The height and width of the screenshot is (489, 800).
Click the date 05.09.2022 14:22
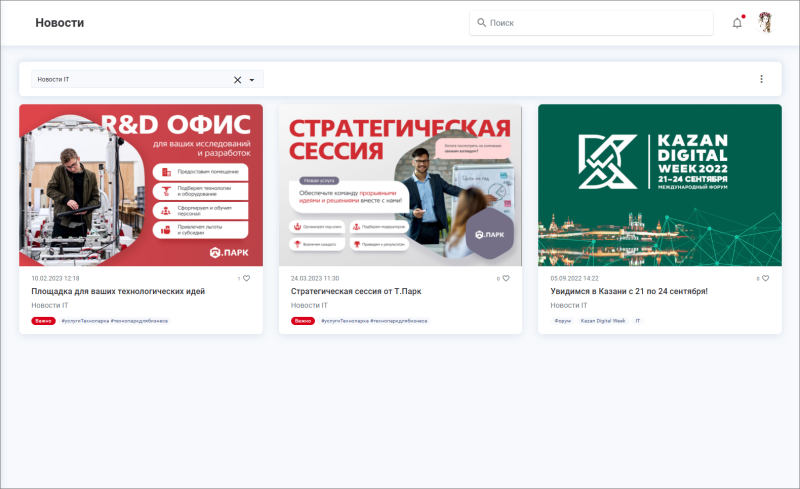click(x=574, y=278)
